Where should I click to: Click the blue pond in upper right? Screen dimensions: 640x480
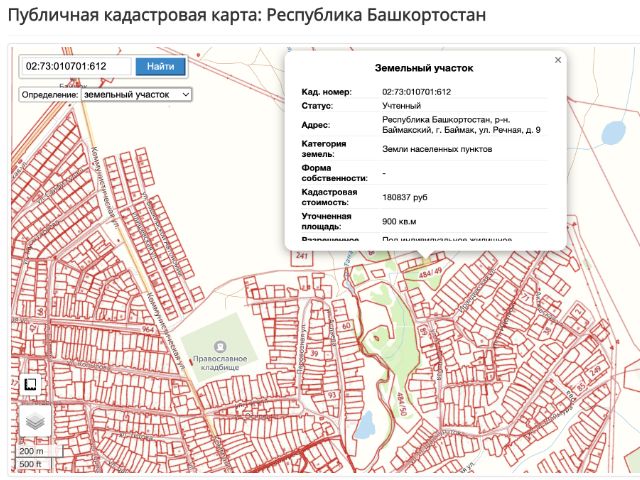coord(613,133)
